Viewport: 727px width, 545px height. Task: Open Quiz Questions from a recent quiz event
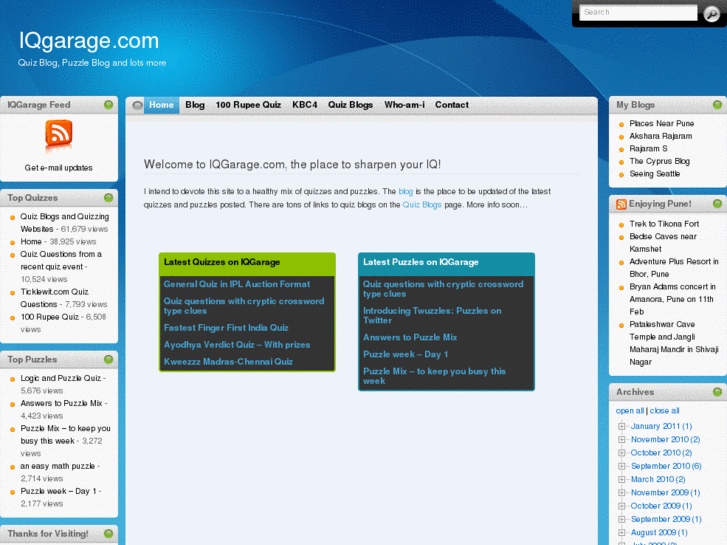coord(61,260)
